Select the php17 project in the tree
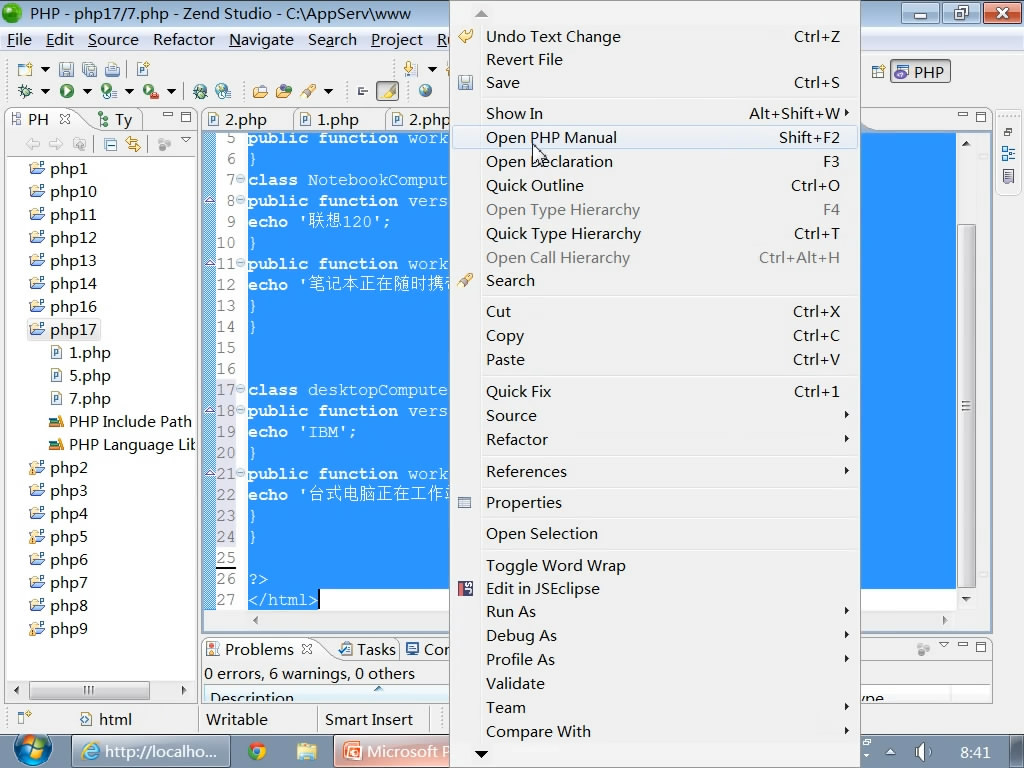The image size is (1024, 768). tap(63, 330)
